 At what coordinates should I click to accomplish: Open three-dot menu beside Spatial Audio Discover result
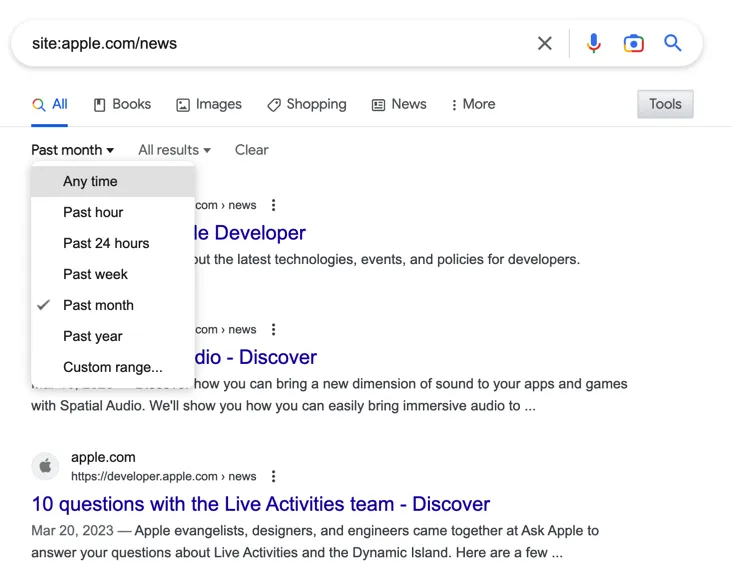tap(274, 330)
